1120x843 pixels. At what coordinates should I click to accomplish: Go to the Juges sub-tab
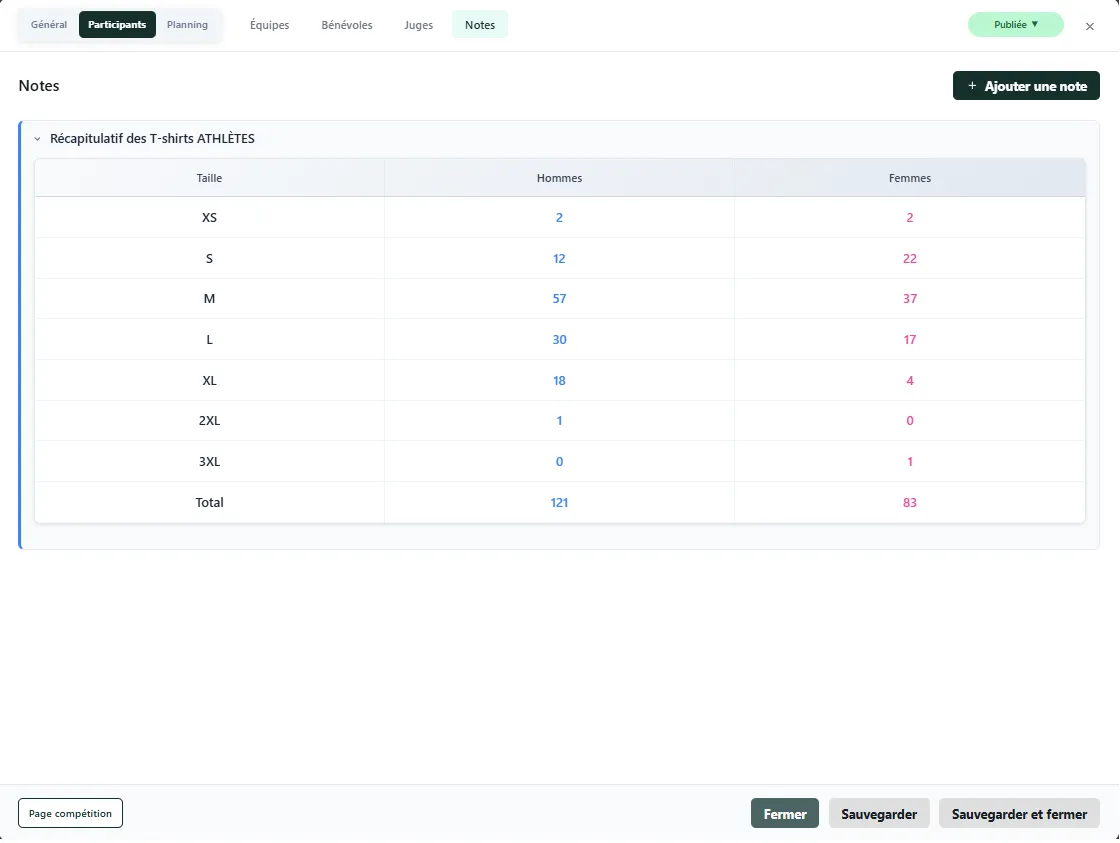[419, 25]
